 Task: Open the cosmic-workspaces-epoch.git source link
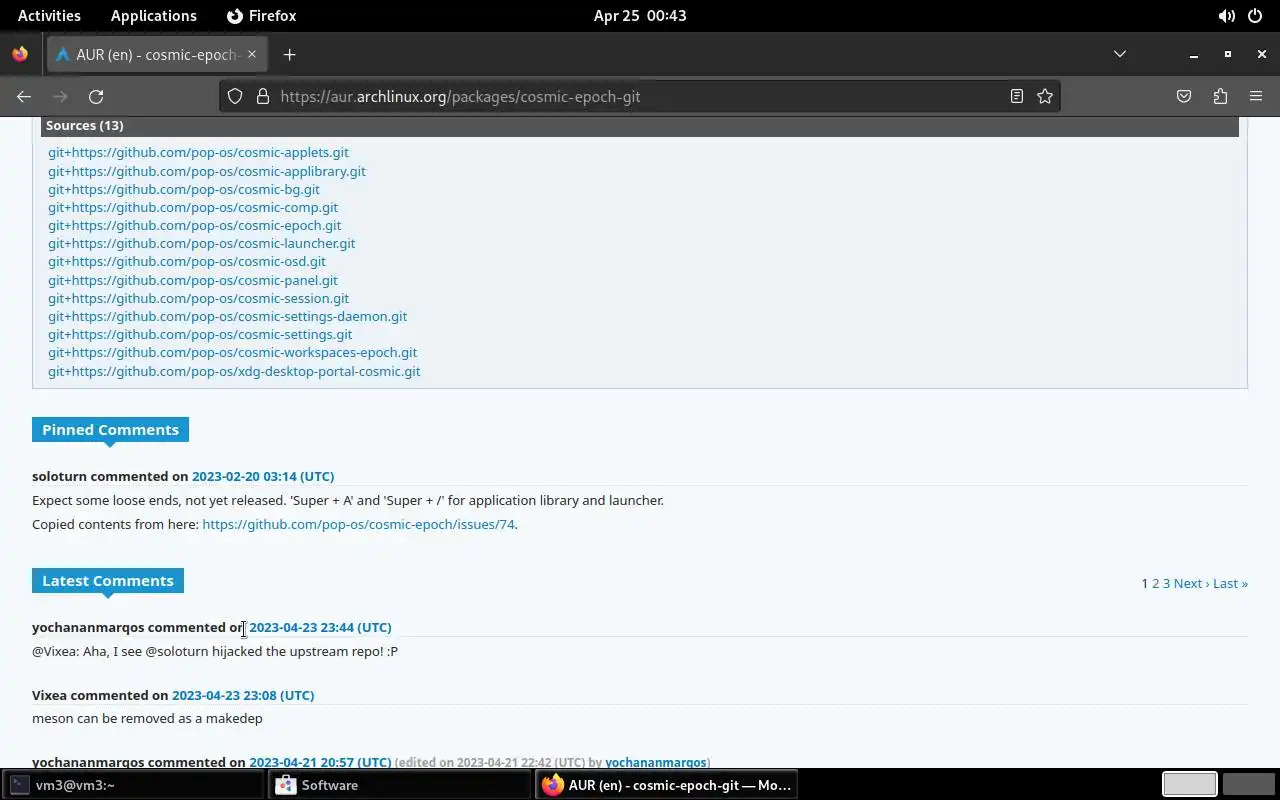[232, 352]
